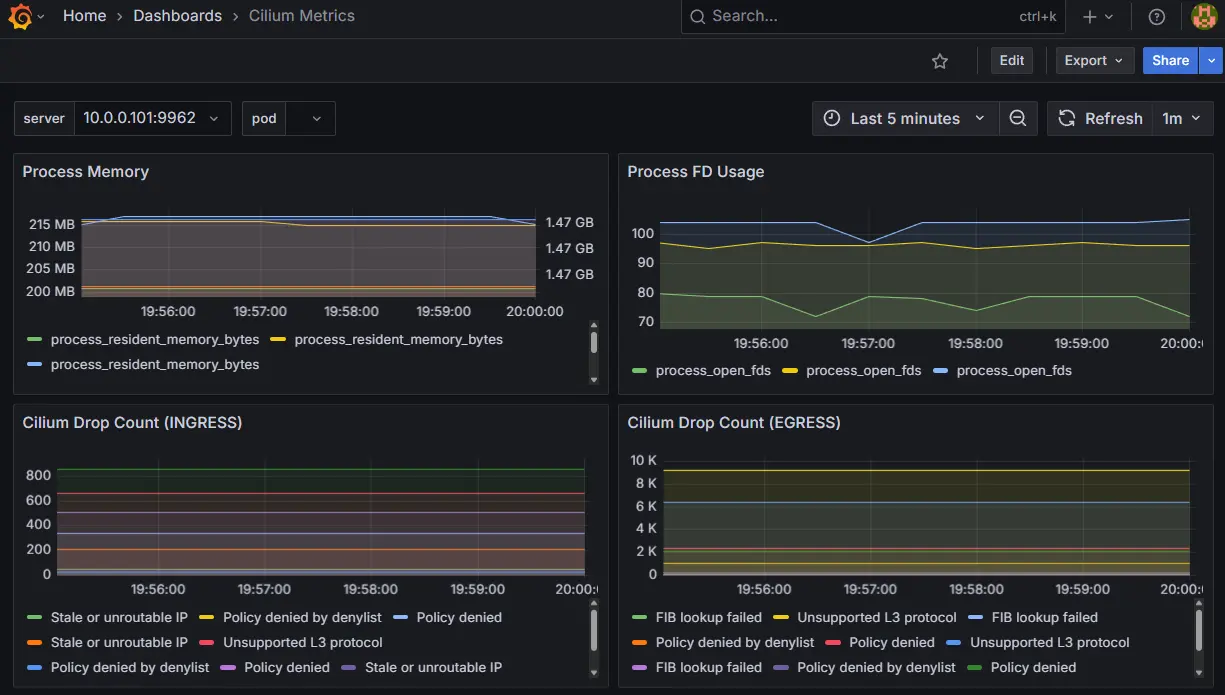The image size is (1225, 695).
Task: Toggle egress Policy denied red legend series
Action: 892,643
